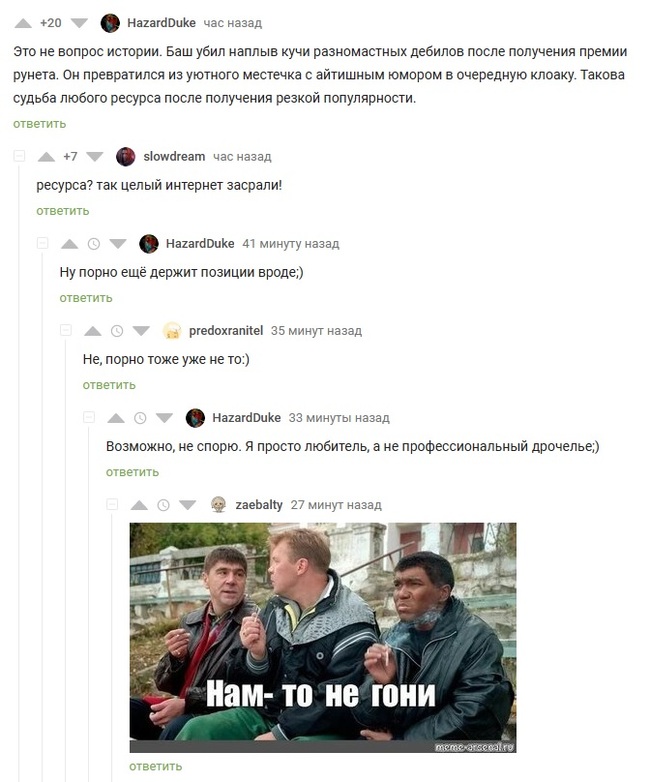The width and height of the screenshot is (650, 782).
Task: Collapse HazardDuke's 33 minutes ago reply
Action: 89,417
